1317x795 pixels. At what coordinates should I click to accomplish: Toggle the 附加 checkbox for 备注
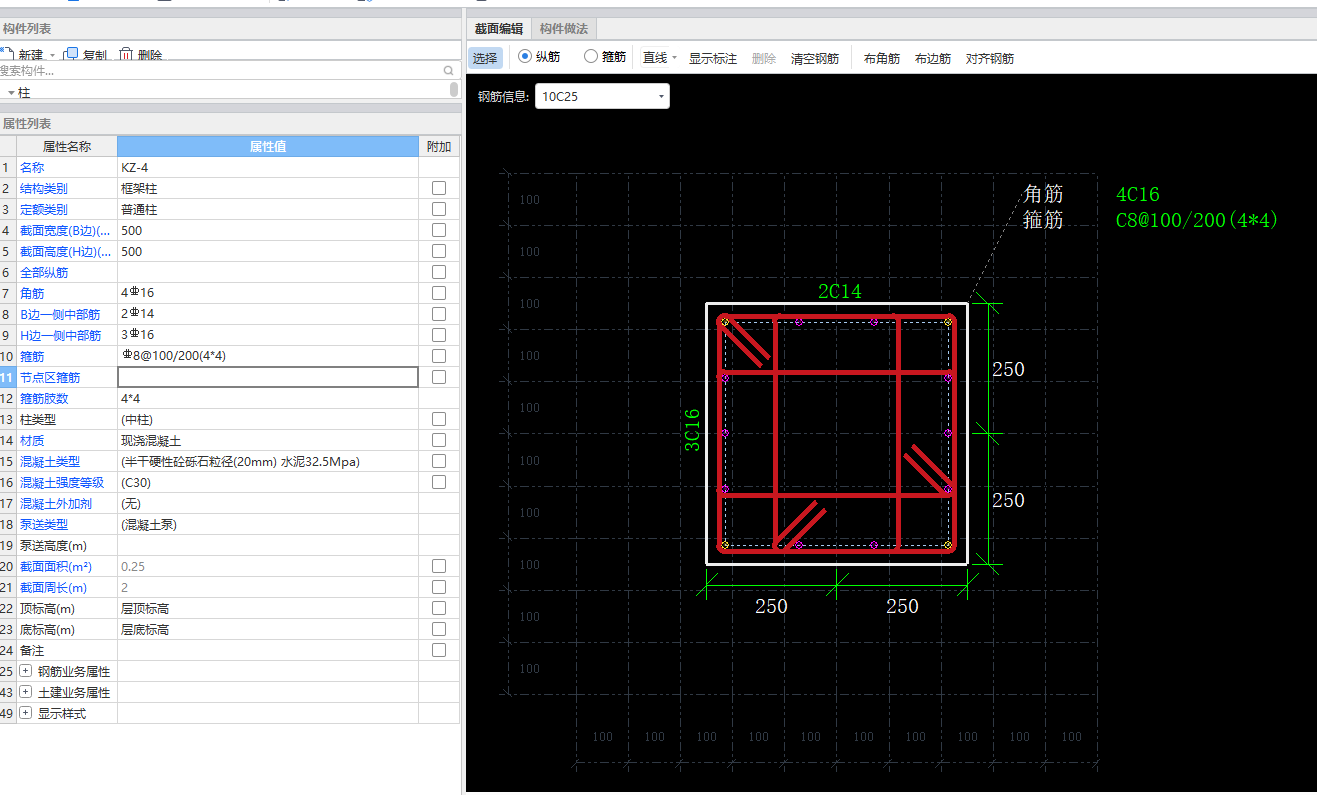[439, 650]
